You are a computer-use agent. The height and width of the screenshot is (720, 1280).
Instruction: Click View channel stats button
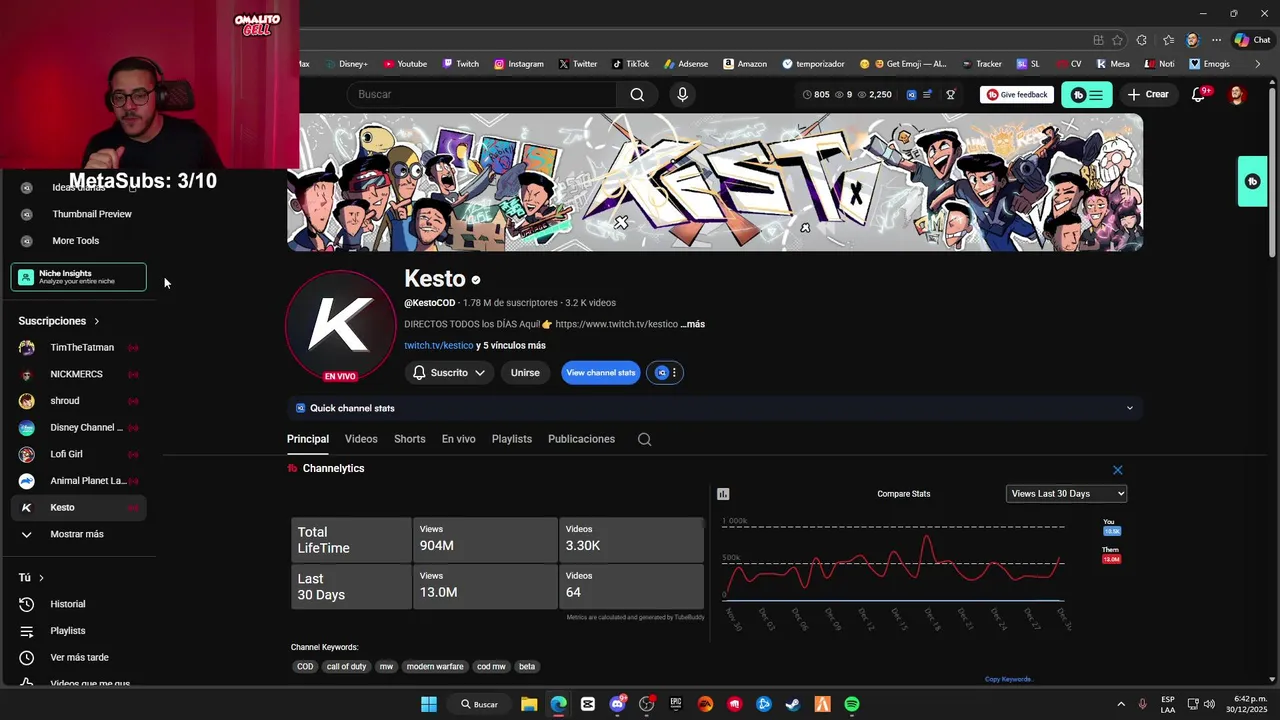click(x=601, y=373)
